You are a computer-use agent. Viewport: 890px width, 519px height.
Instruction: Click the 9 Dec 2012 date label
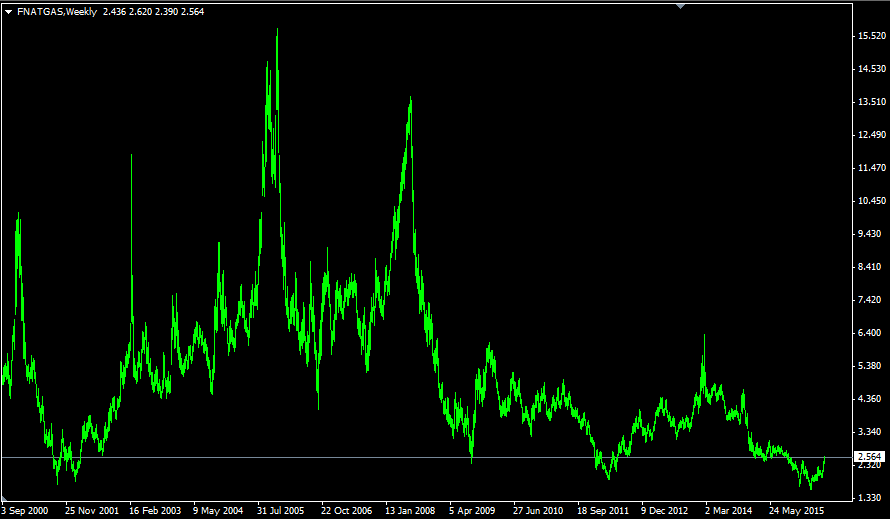[x=665, y=510]
